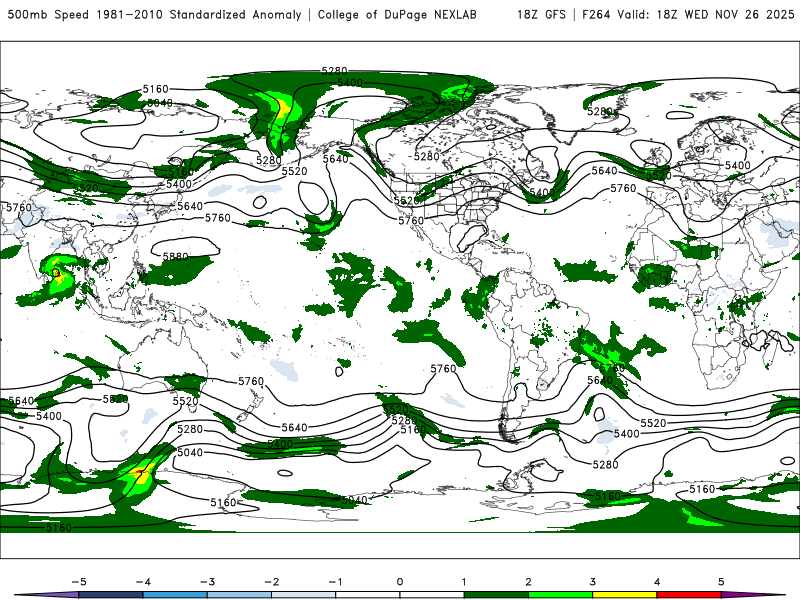
Task: Click the '5' tick label on the colorbar
Action: [721, 582]
